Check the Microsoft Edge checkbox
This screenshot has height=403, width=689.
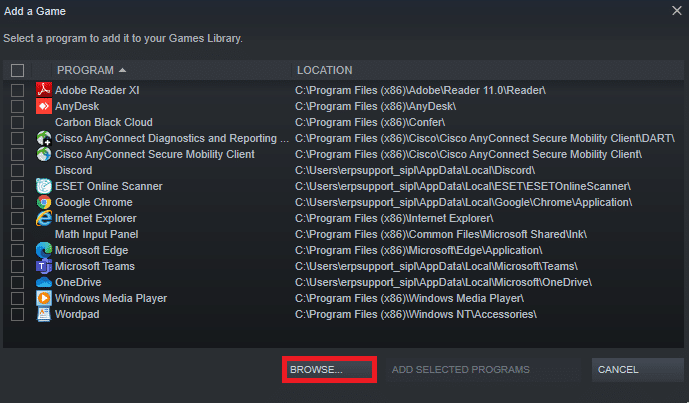[18, 251]
